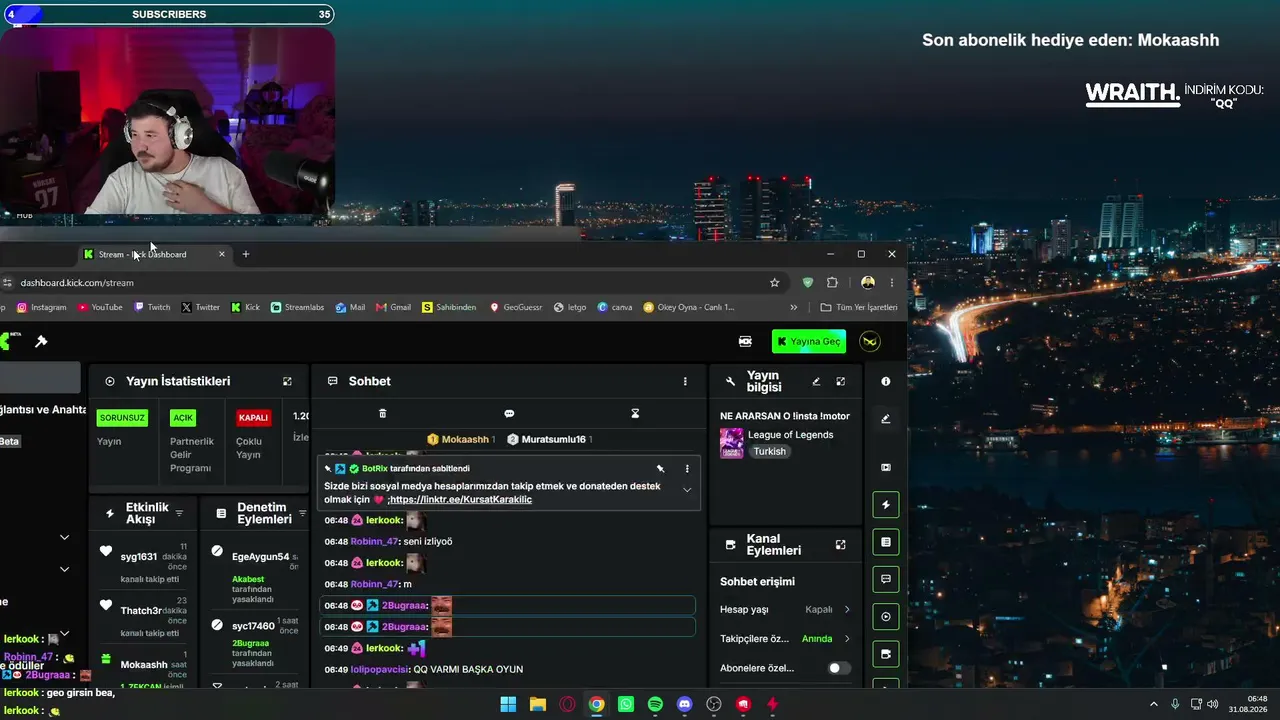Click the KAPALI Çoklu Yayın badge

click(254, 418)
